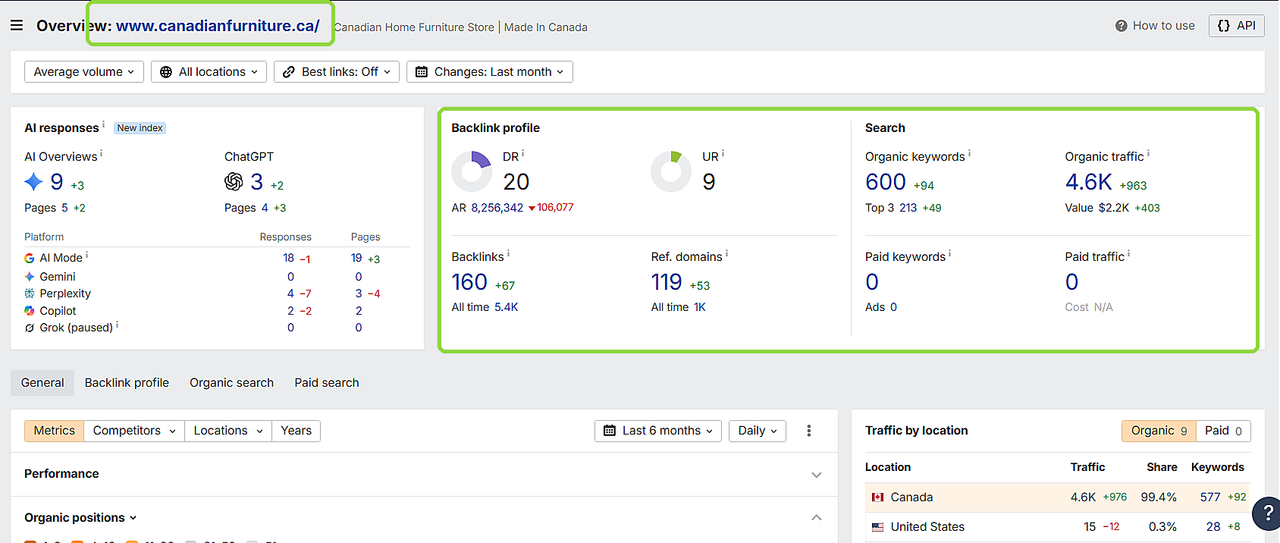Click the AR 8,256,342 rank value
This screenshot has height=543, width=1280.
click(497, 208)
